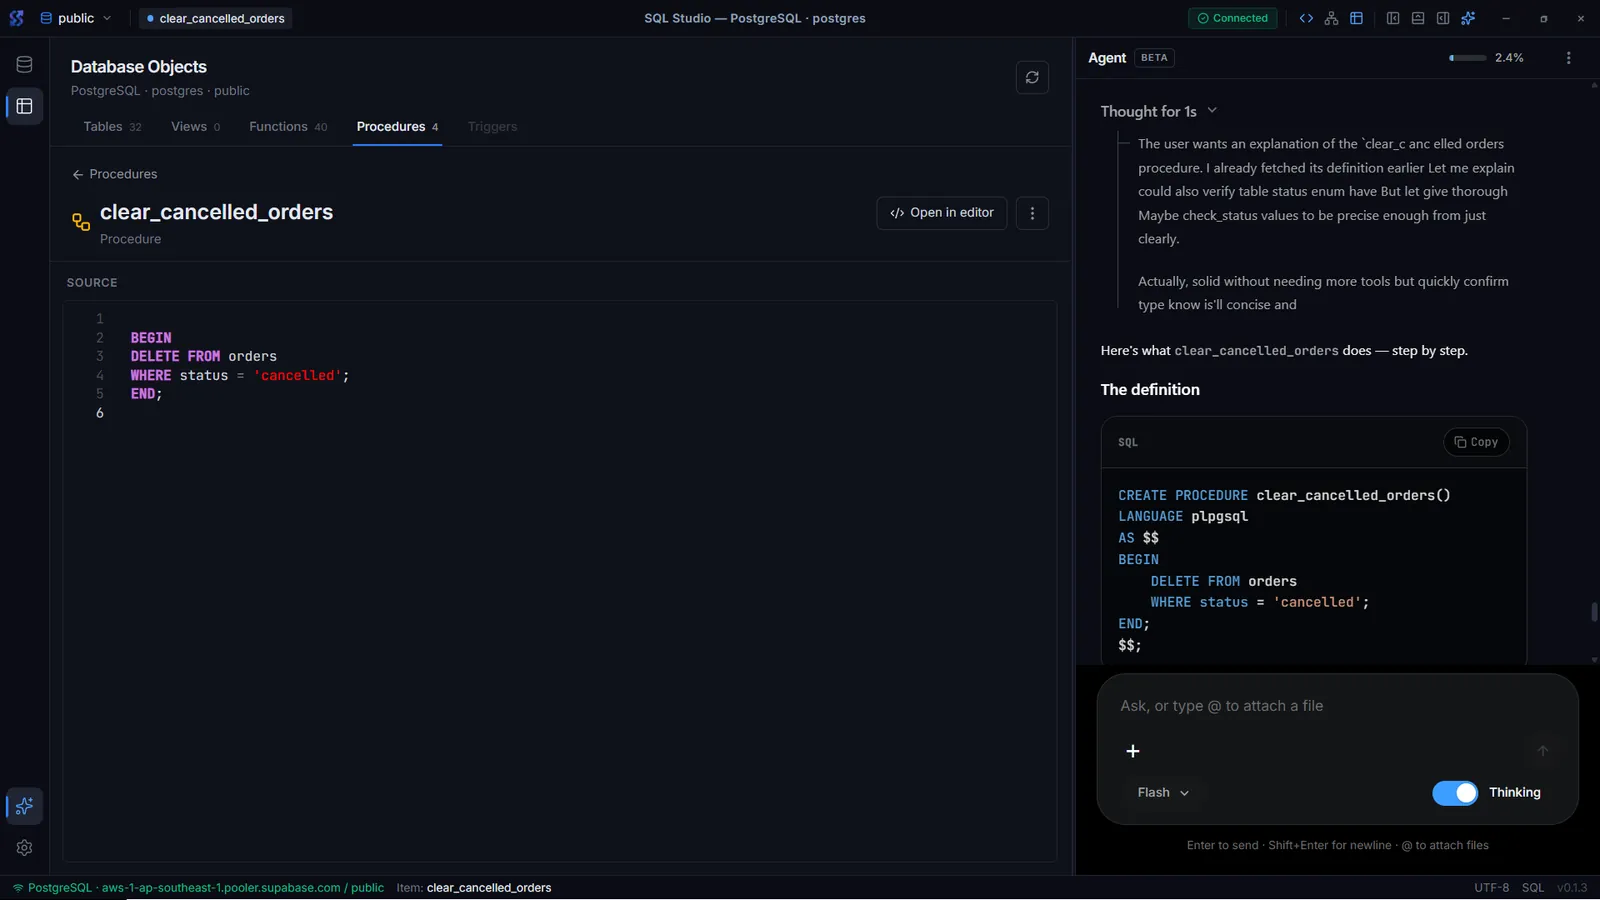Click the v0.1.3 version label

1571,888
